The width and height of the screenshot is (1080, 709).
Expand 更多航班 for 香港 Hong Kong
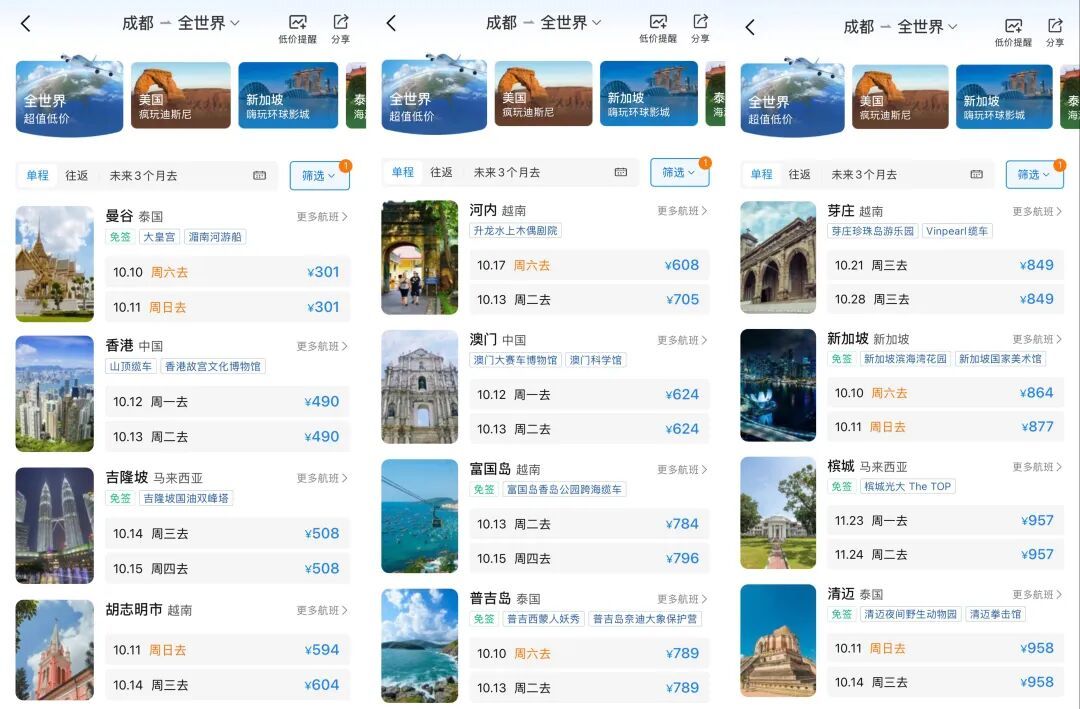322,346
